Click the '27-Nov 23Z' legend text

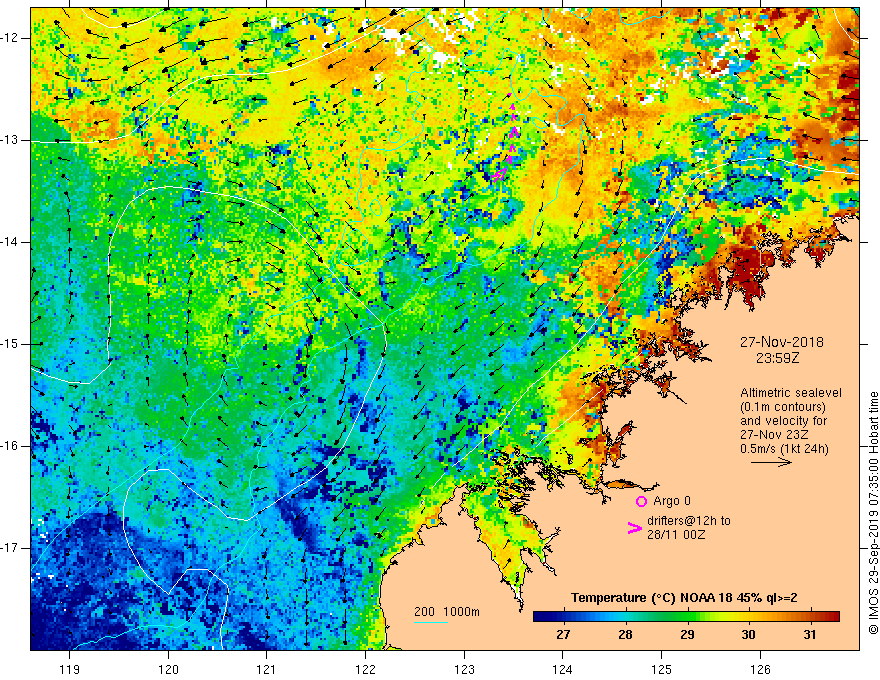point(773,435)
